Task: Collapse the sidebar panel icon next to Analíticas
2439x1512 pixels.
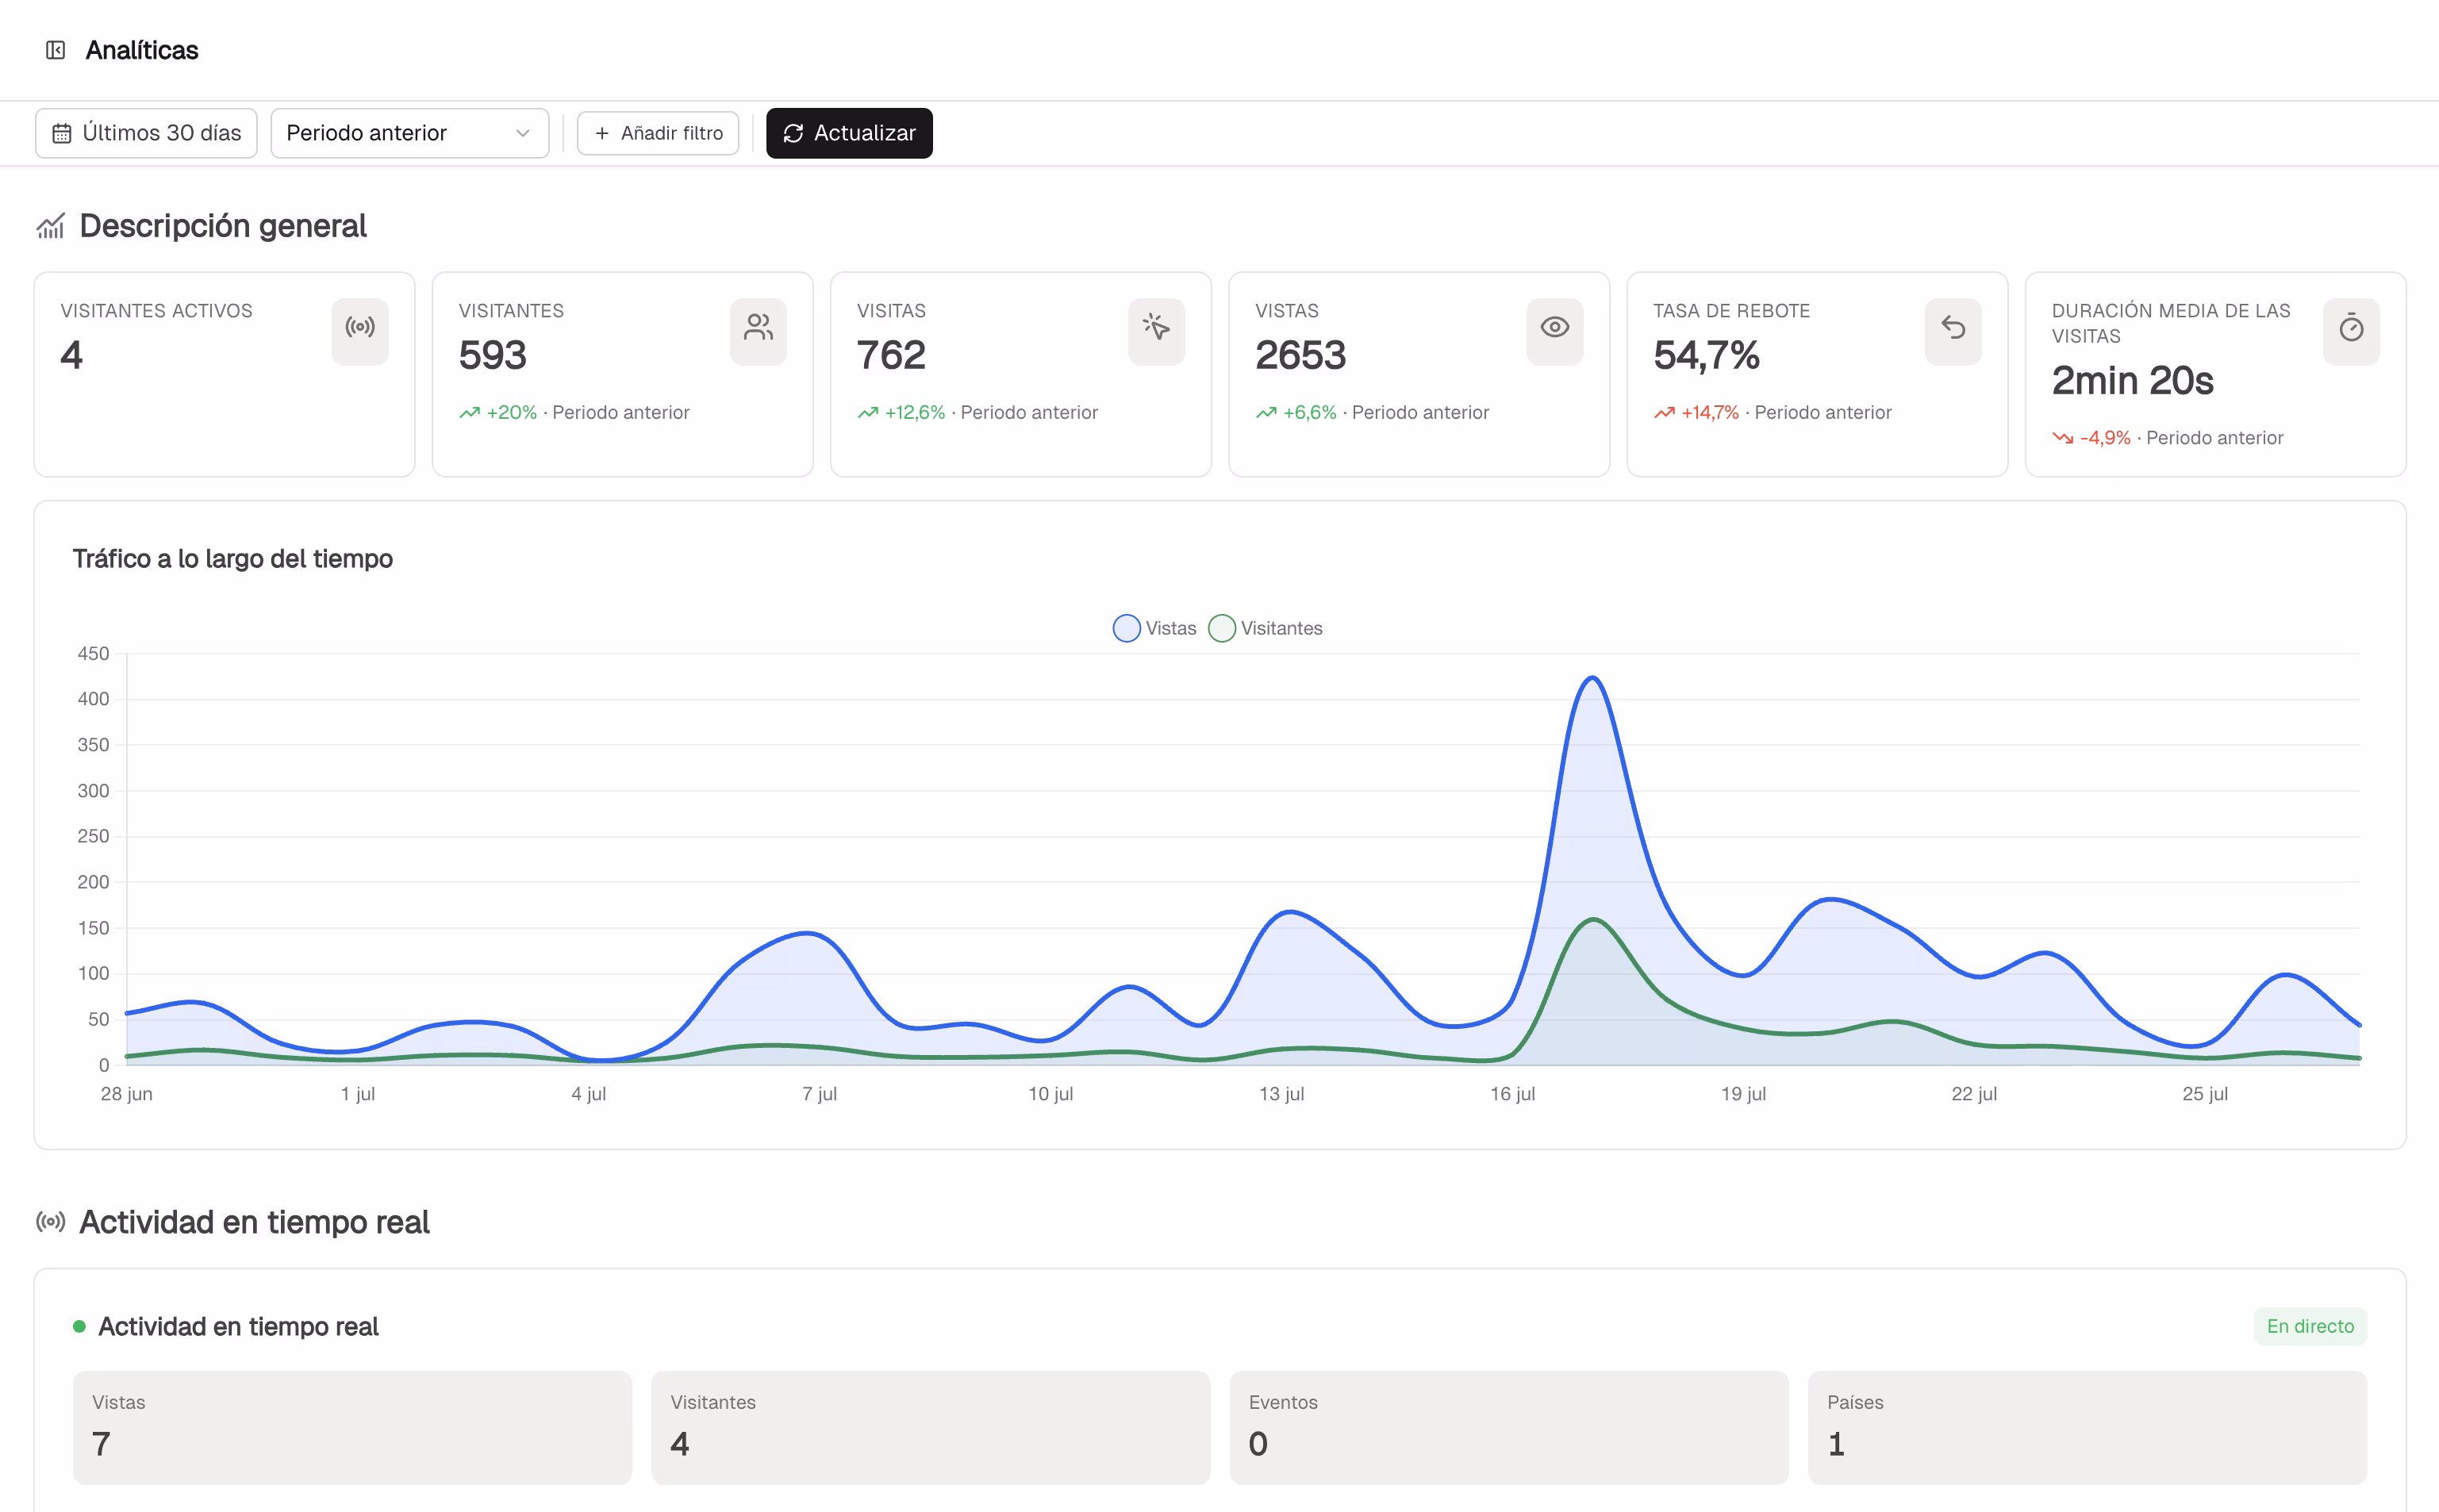Action: (x=56, y=50)
